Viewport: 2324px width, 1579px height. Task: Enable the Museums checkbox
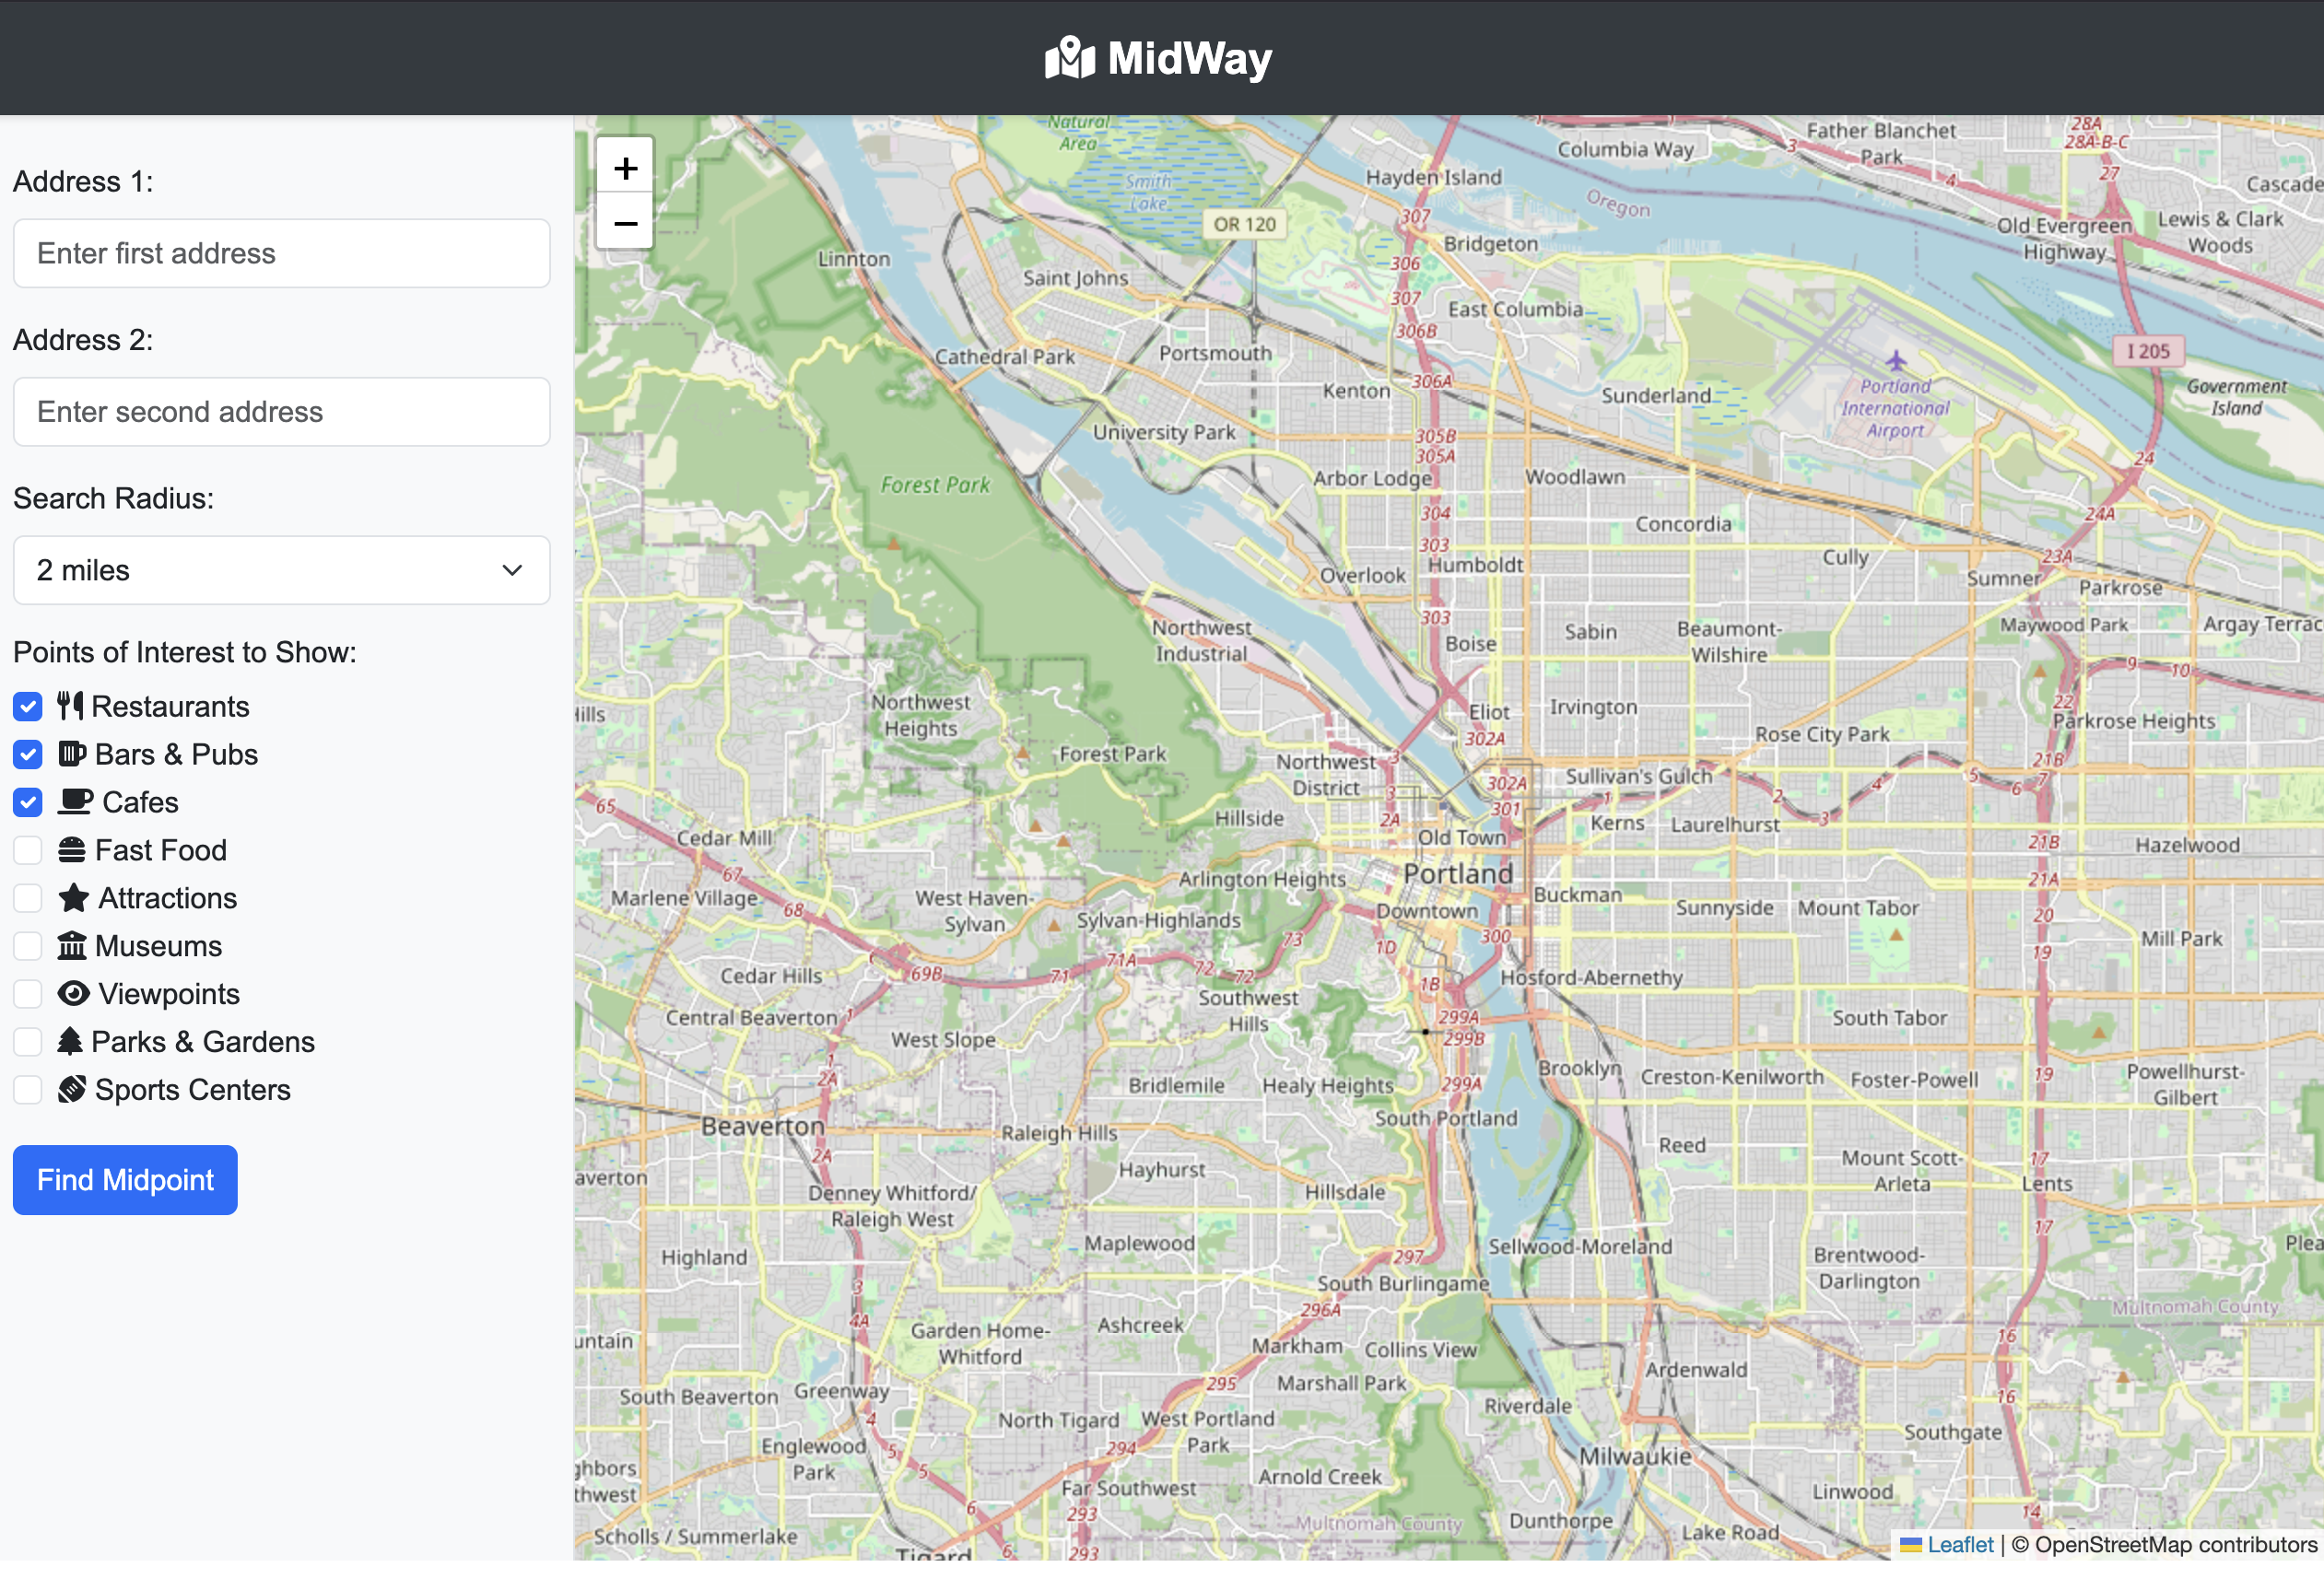[x=27, y=945]
